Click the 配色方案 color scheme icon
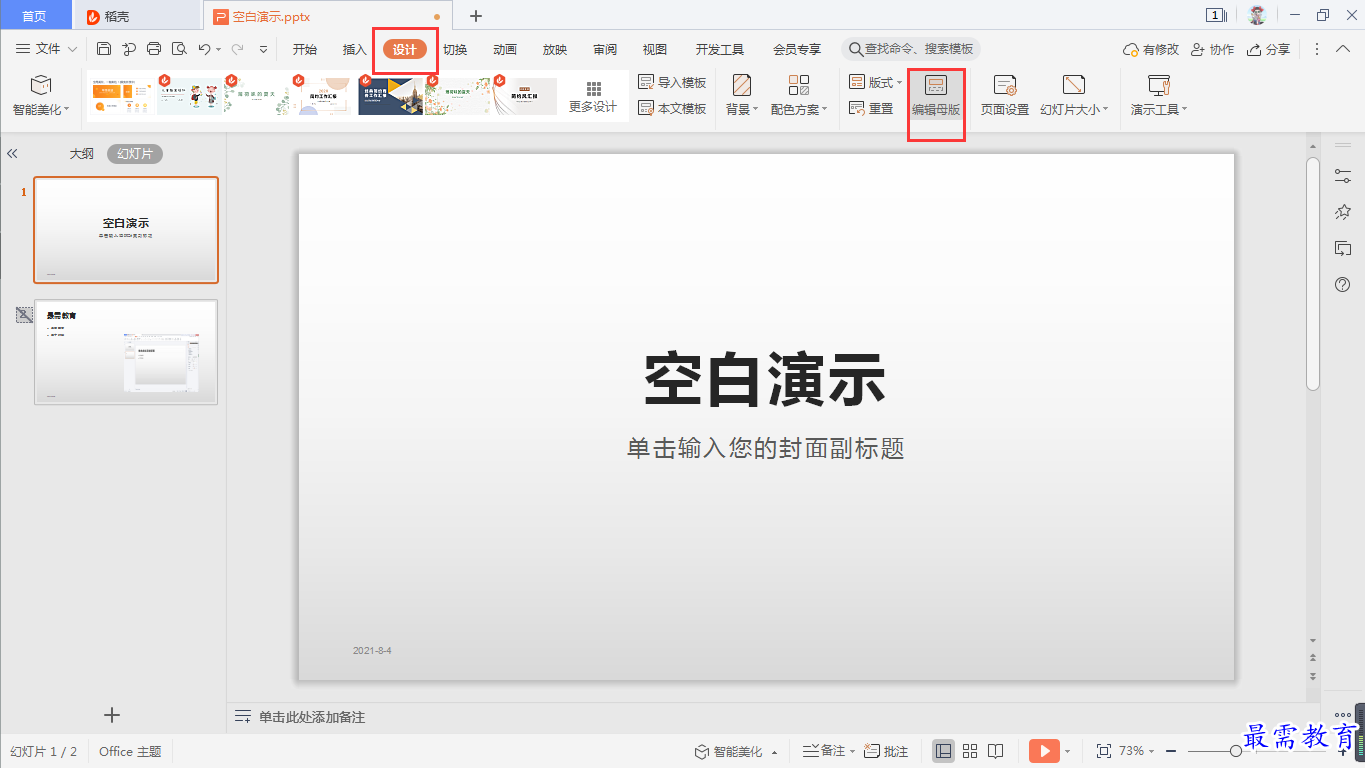The height and width of the screenshot is (768, 1365). click(799, 84)
